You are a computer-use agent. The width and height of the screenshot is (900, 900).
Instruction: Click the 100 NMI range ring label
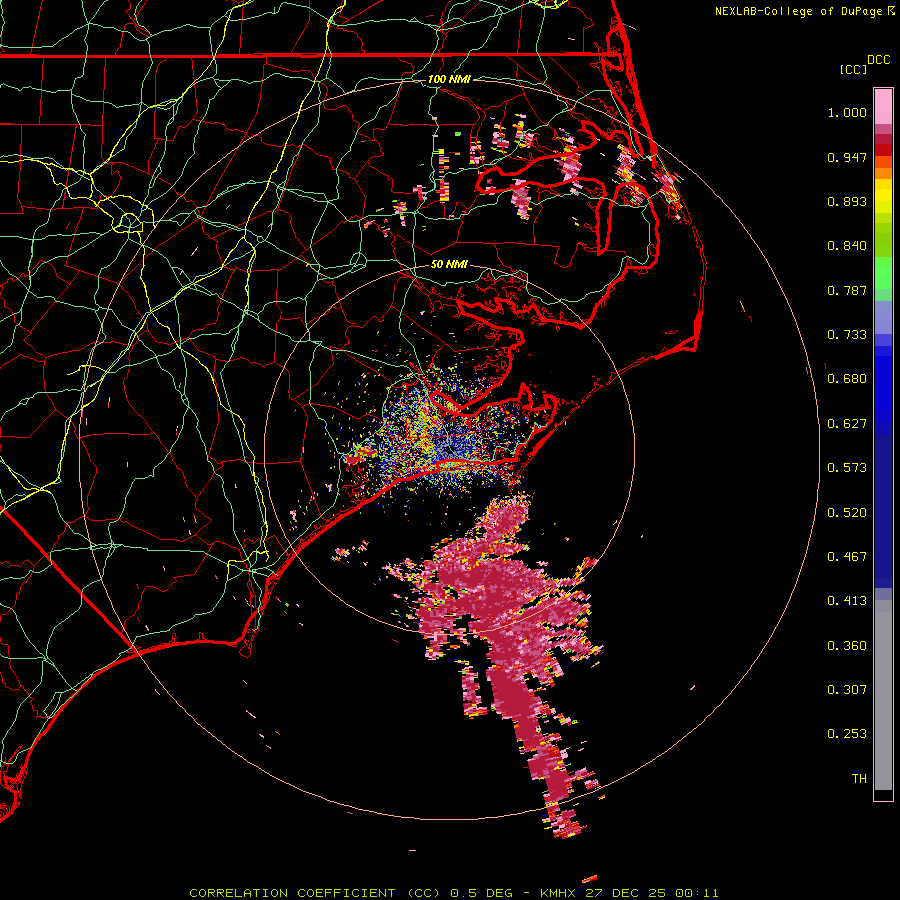click(x=449, y=79)
